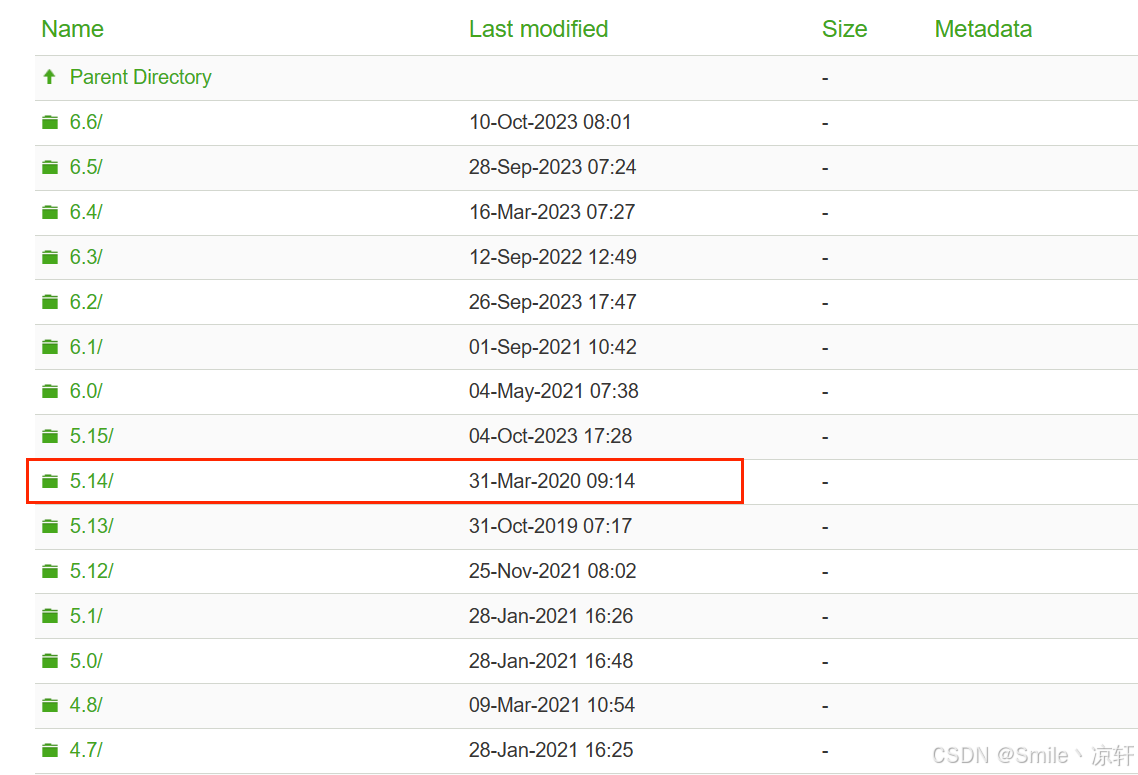Select date text 26-Sep-2023 17:47
Viewport: 1138px width, 775px height.
pyautogui.click(x=552, y=302)
